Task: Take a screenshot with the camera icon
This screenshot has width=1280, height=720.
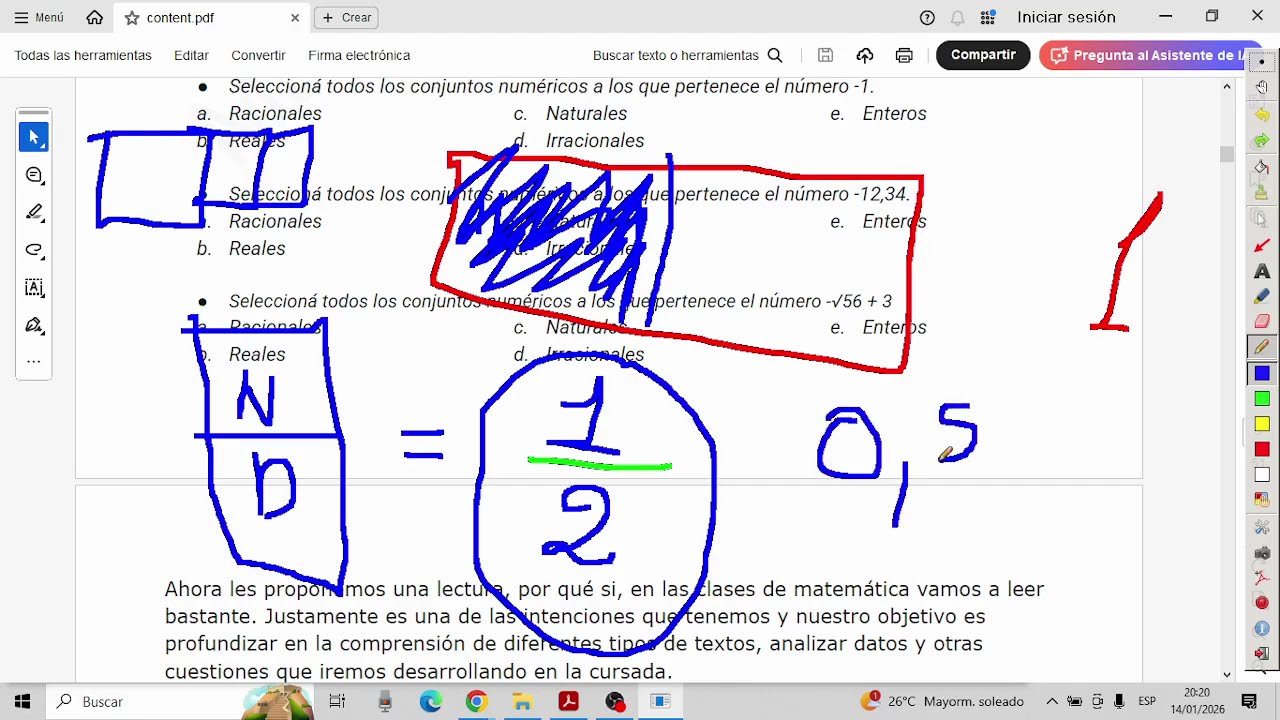Action: (1262, 553)
